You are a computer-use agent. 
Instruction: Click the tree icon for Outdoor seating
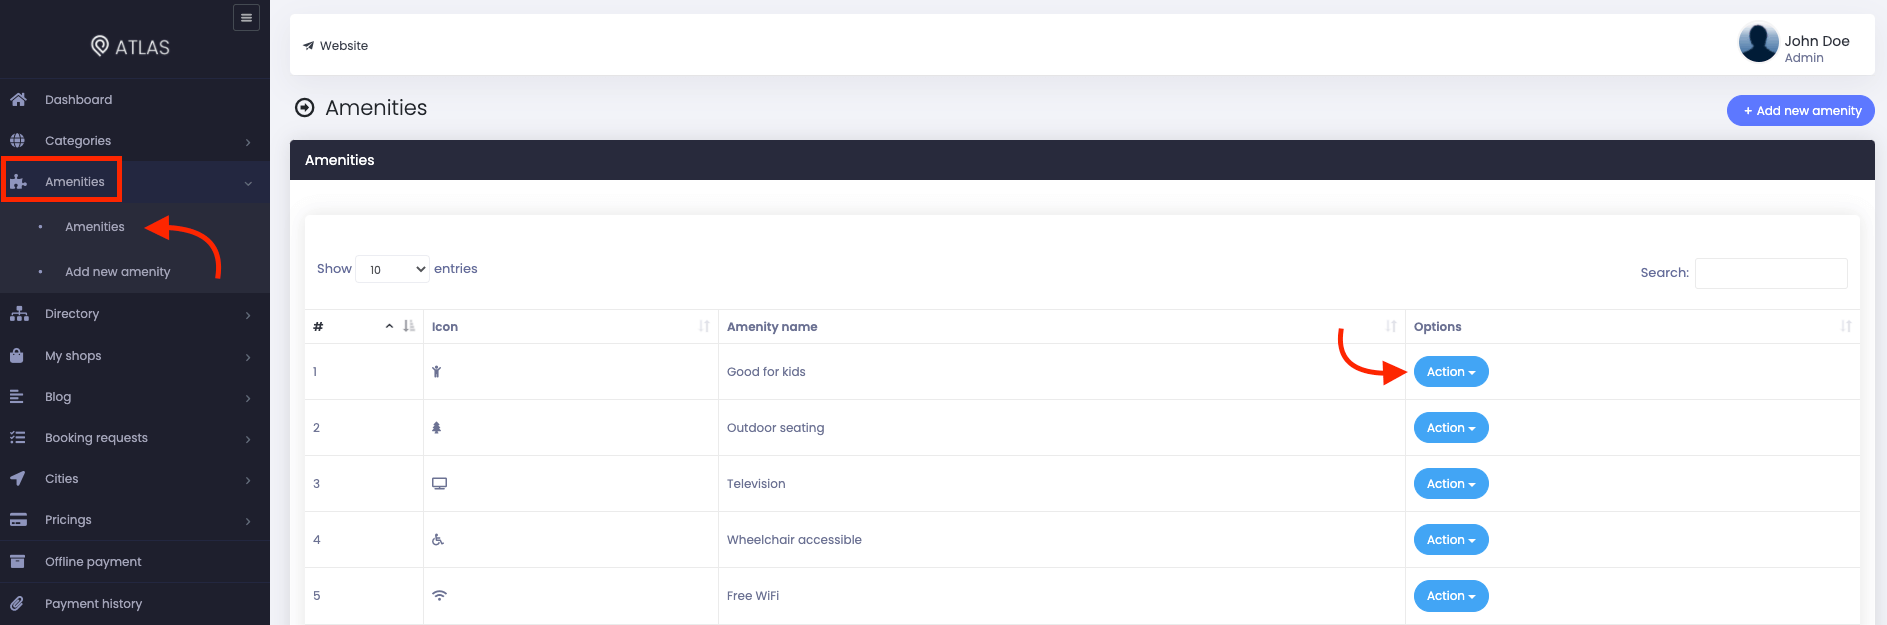pos(436,428)
